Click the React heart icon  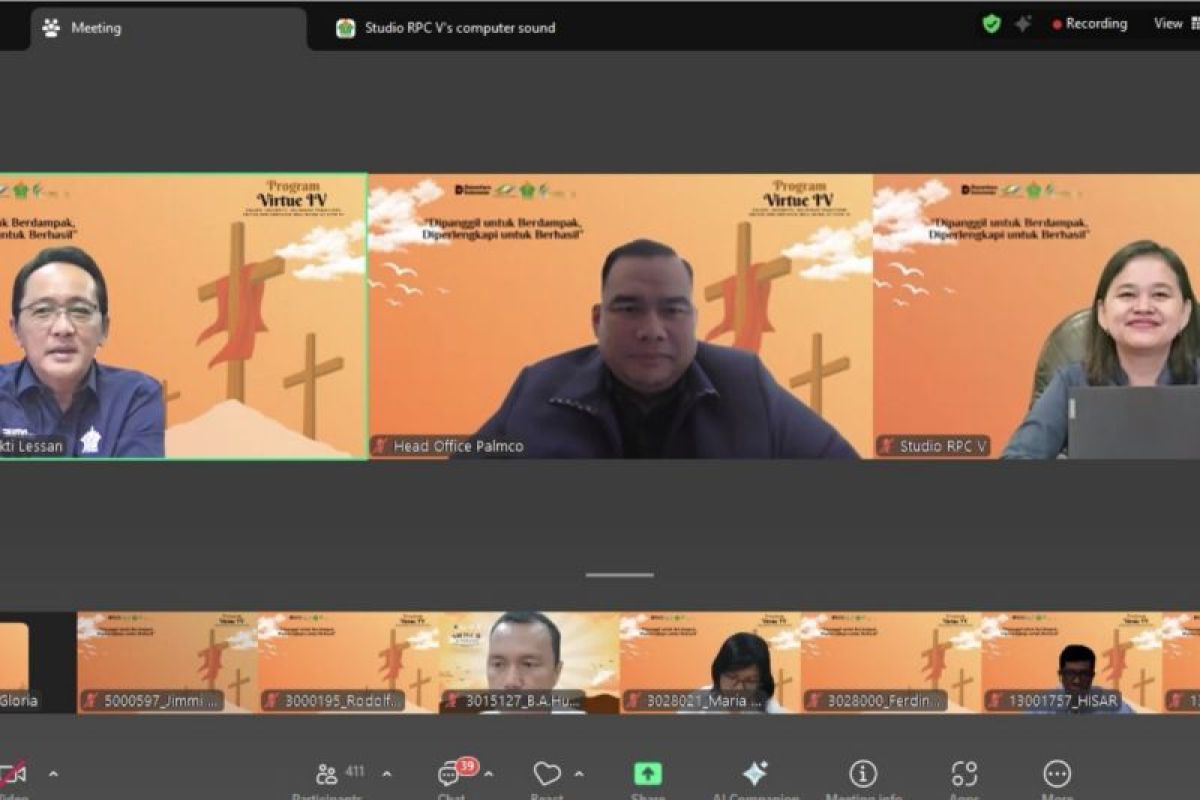pyautogui.click(x=546, y=775)
